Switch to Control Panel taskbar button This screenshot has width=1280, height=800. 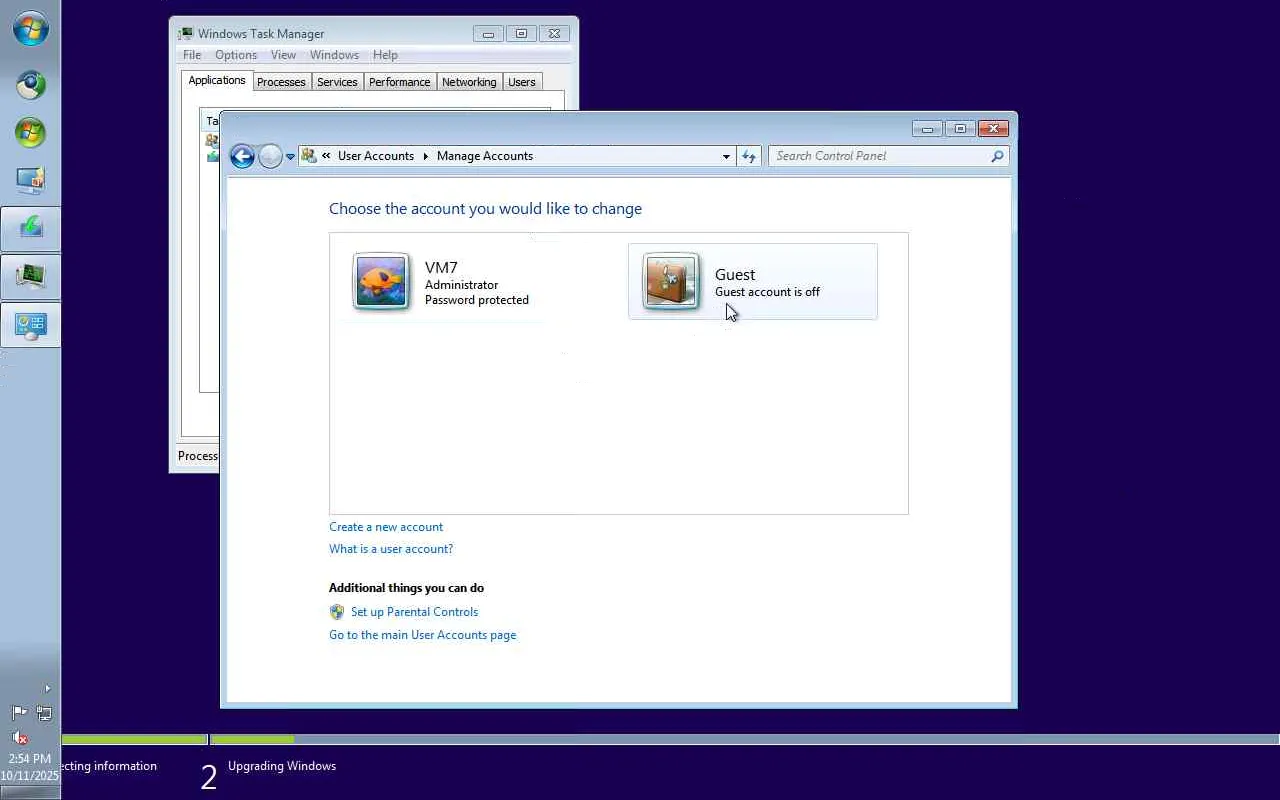coord(30,325)
